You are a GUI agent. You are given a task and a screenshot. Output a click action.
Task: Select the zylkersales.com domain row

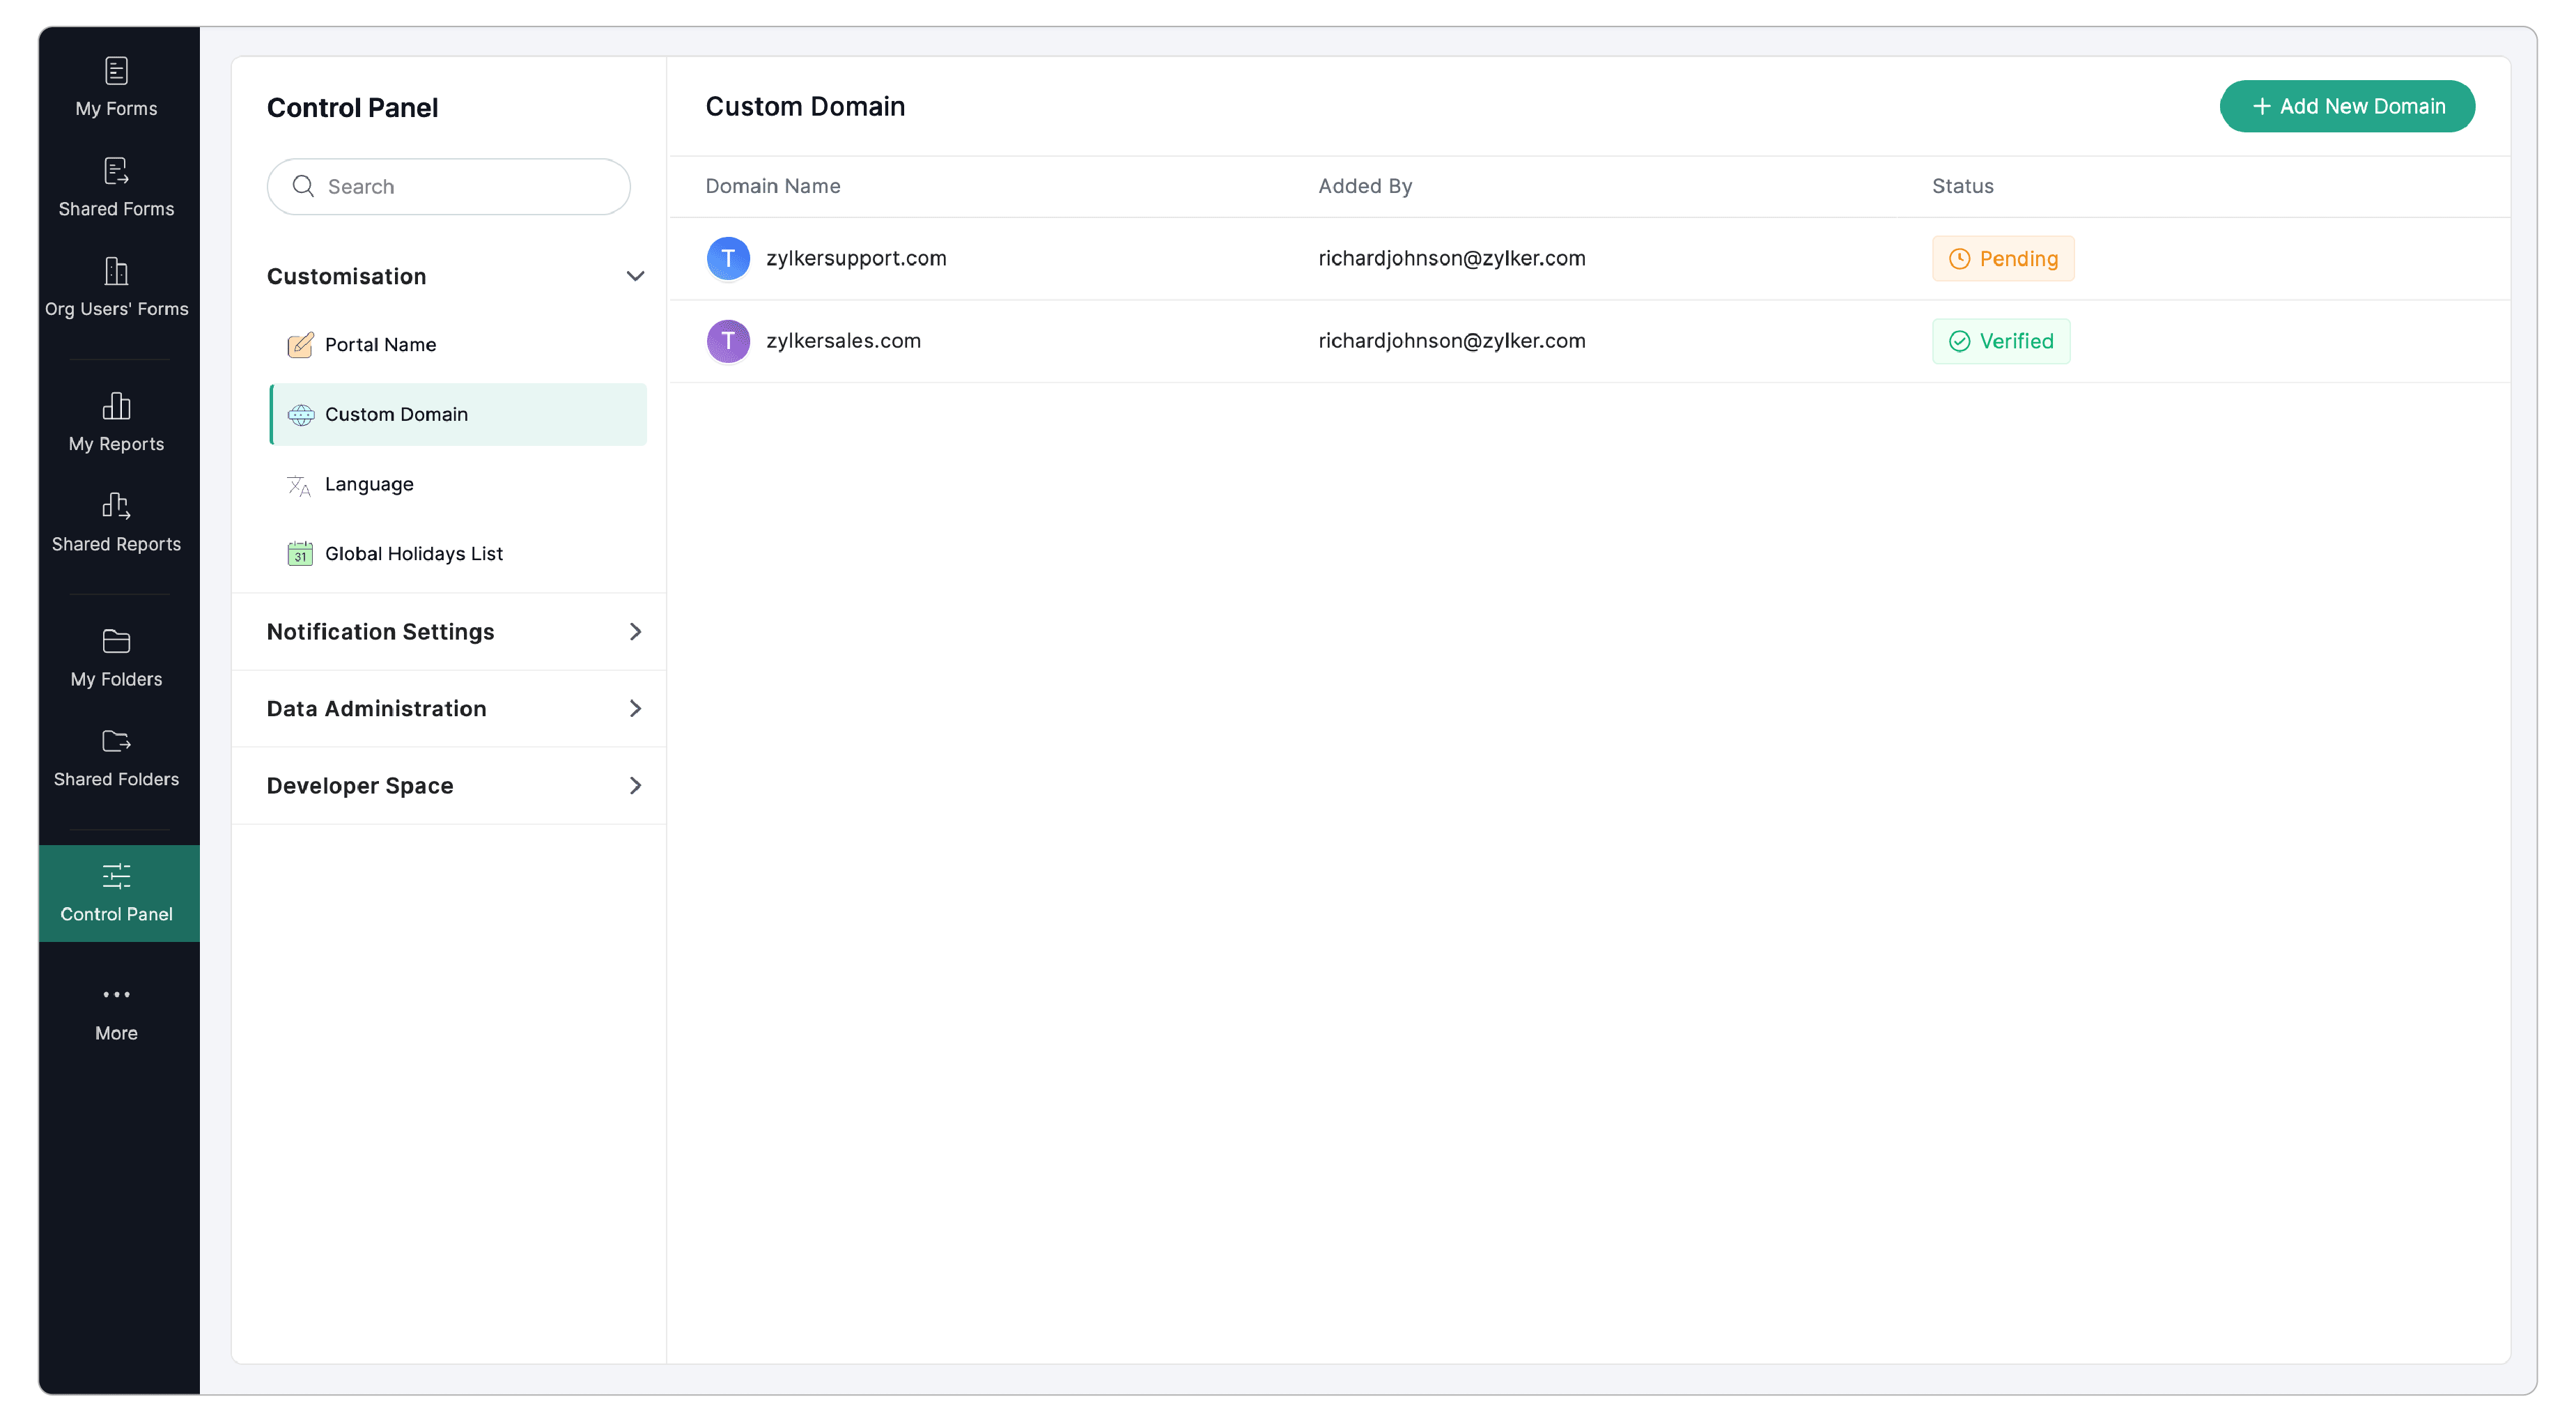coord(843,341)
